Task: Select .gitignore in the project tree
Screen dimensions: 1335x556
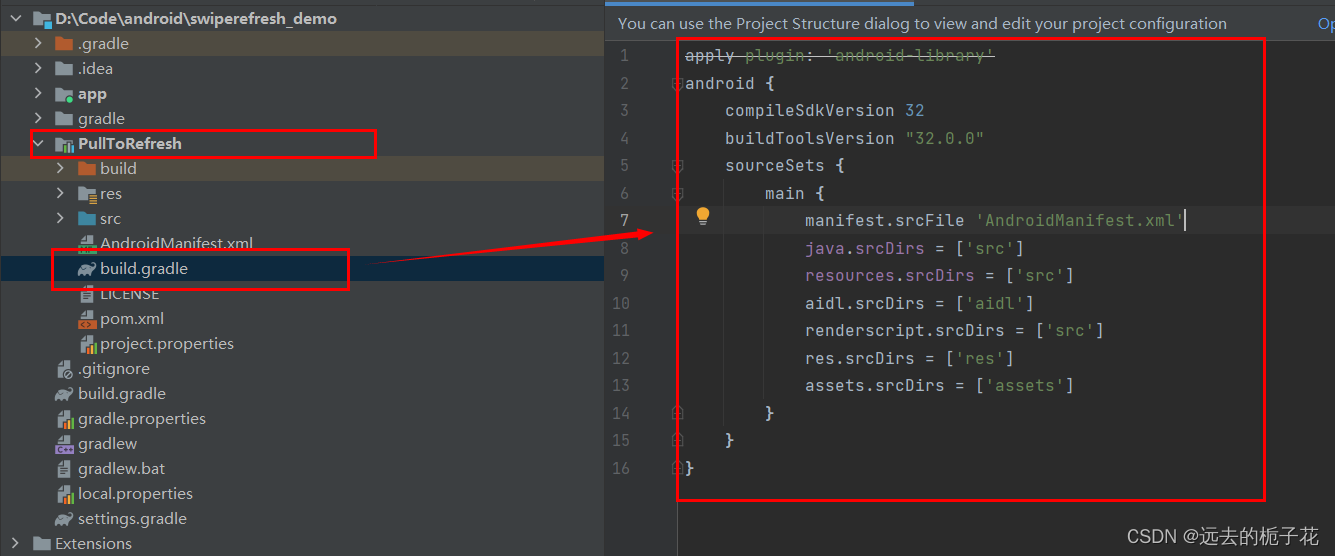Action: point(114,369)
